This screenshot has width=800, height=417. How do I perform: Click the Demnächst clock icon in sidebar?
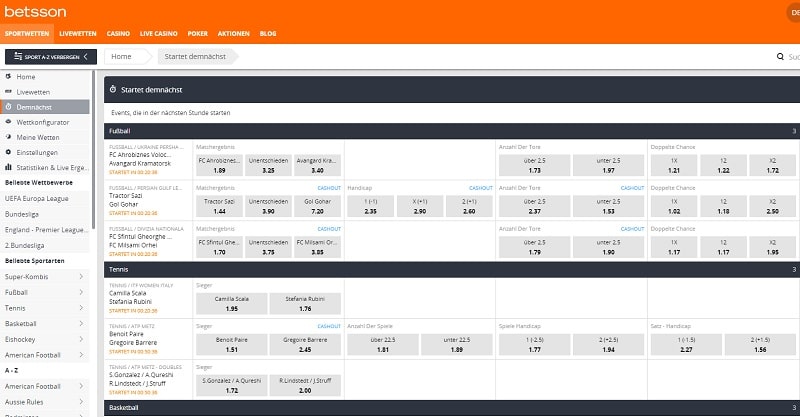coord(8,107)
